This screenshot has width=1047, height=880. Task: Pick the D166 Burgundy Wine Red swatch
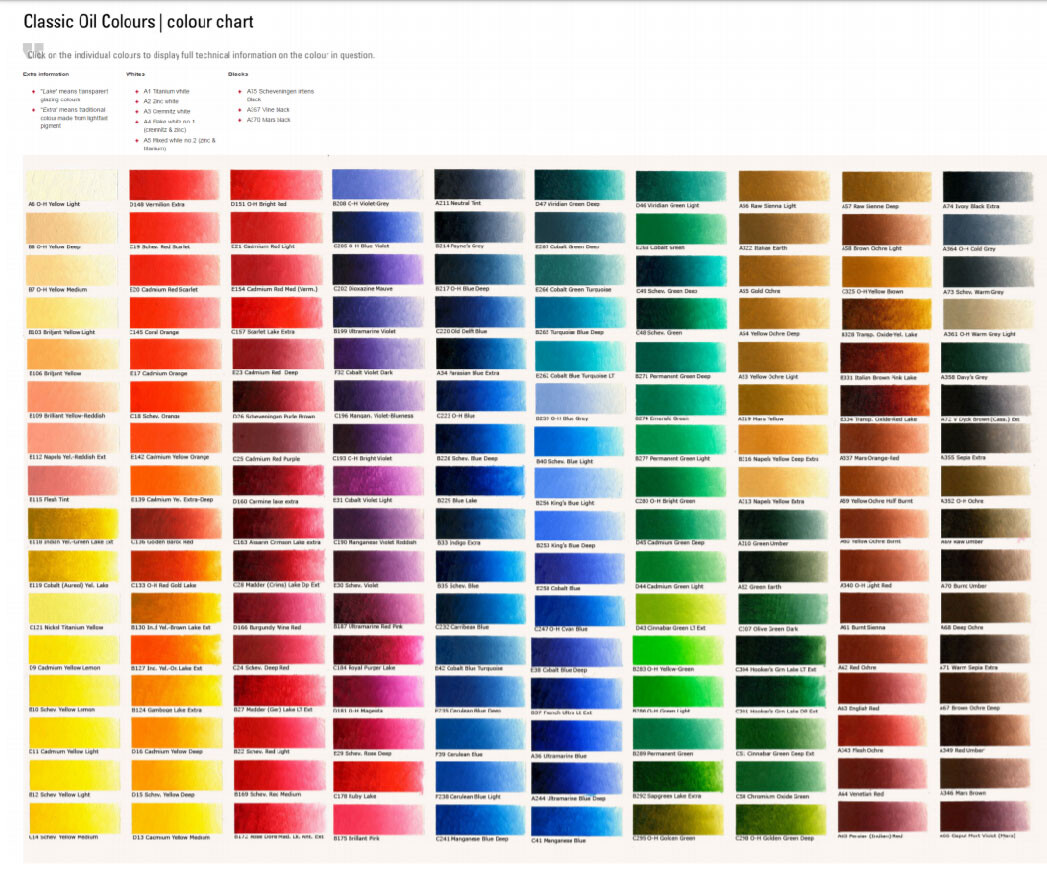(278, 608)
